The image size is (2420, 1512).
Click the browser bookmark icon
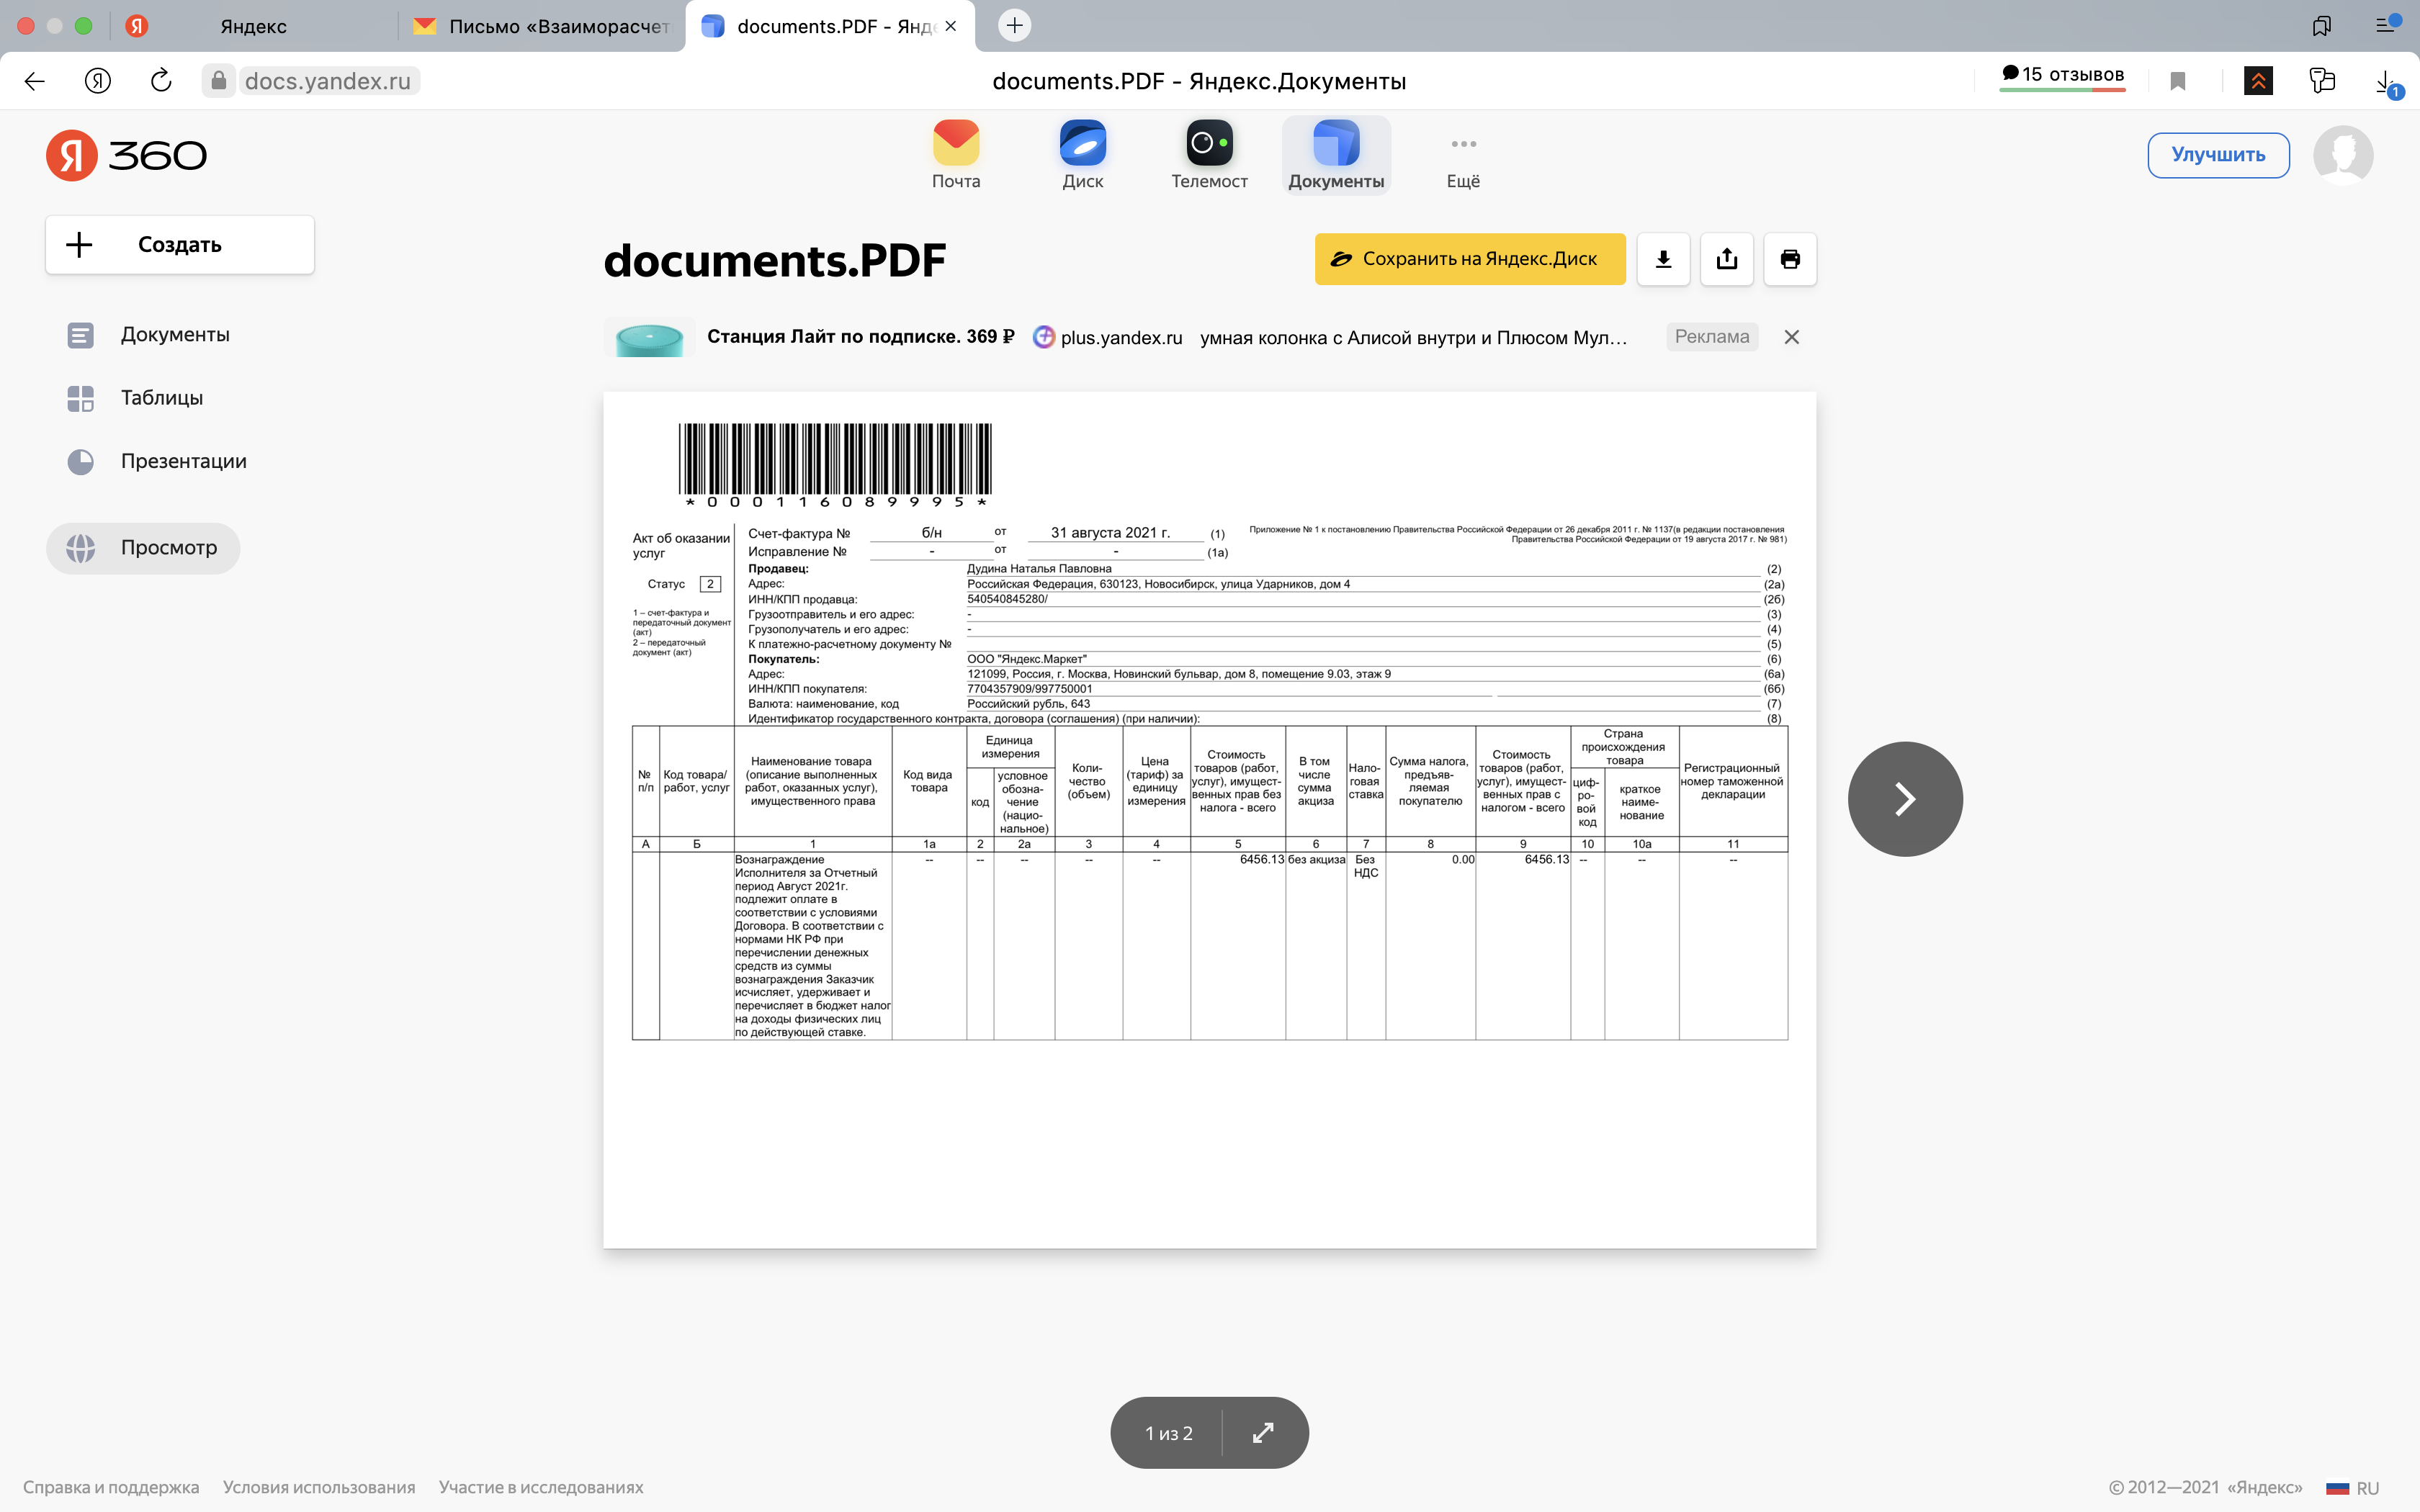(x=2177, y=81)
